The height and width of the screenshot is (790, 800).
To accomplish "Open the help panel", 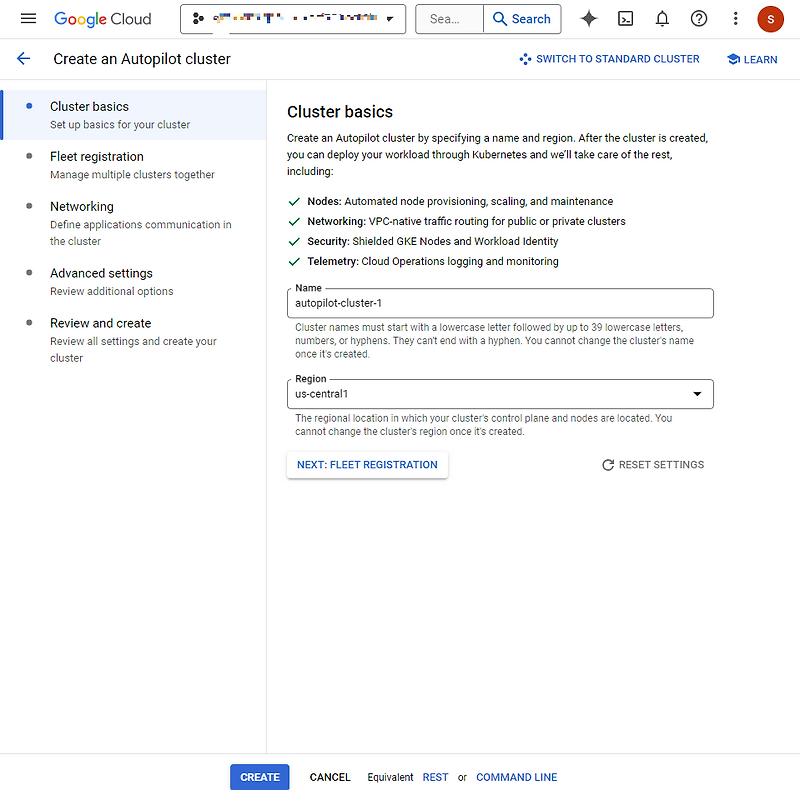I will [x=698, y=18].
